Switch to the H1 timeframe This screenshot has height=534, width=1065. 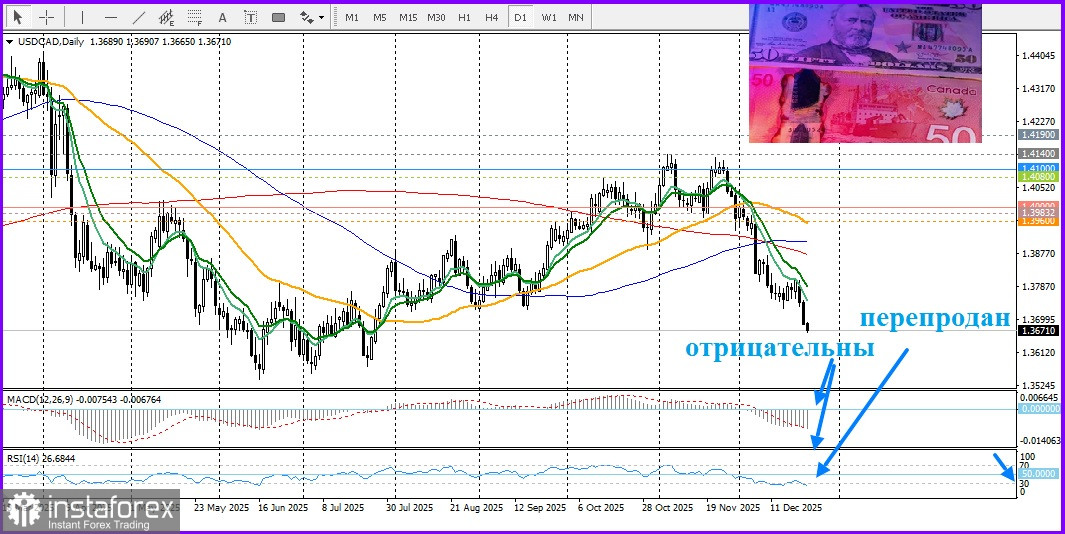[x=464, y=17]
